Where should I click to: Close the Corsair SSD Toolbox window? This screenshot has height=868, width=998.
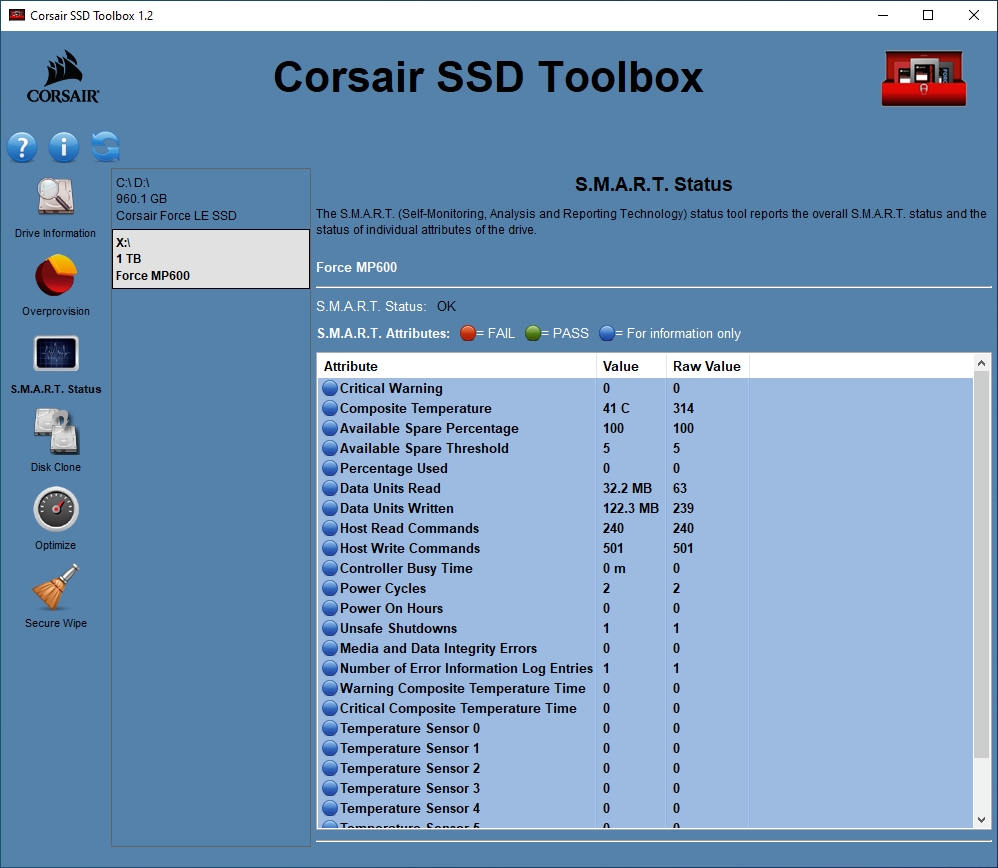click(974, 15)
